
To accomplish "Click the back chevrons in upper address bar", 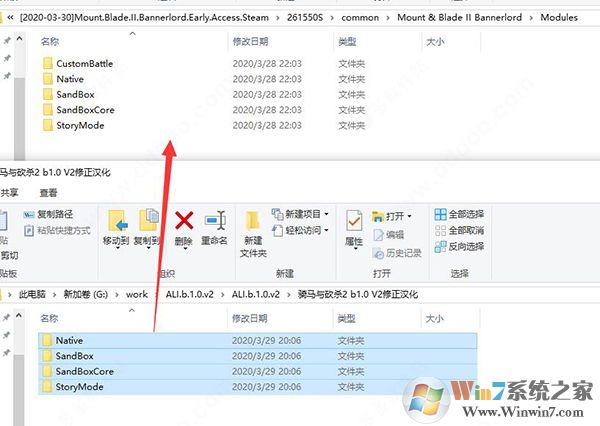I will [10, 18].
